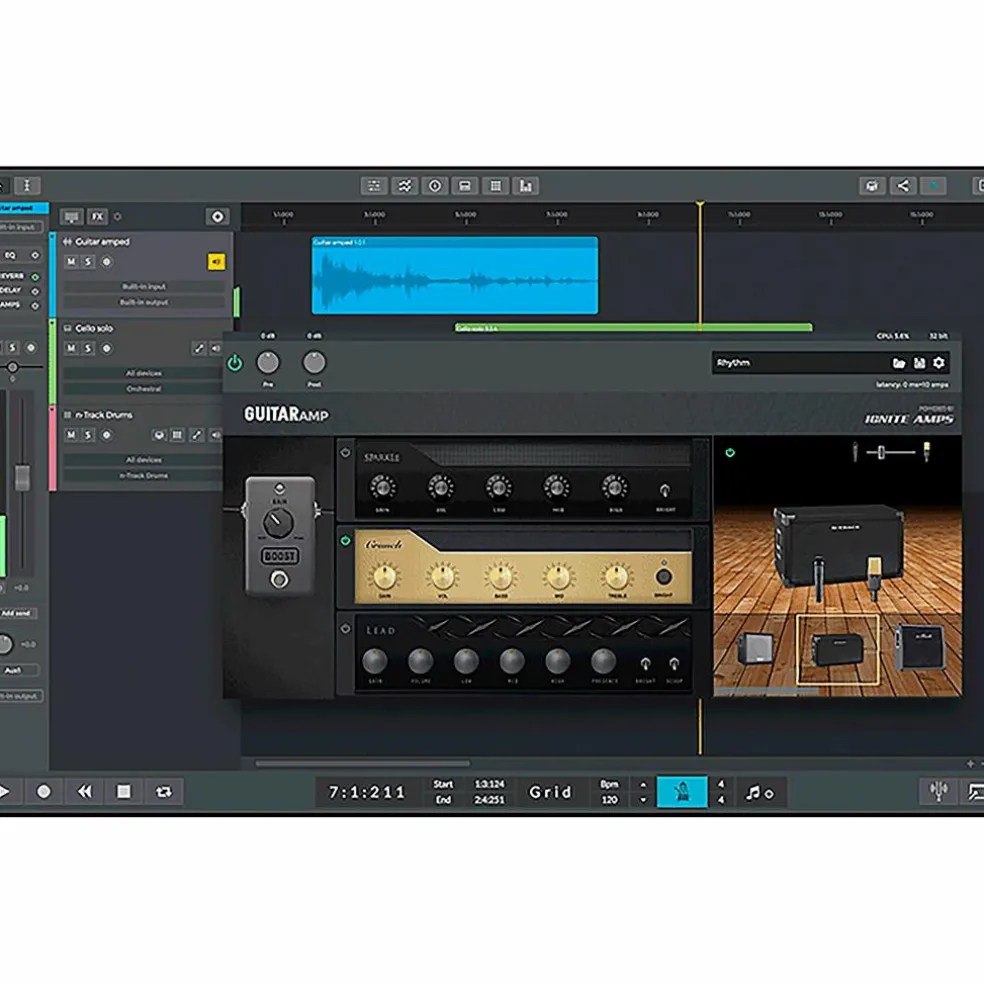
Task: Click the Crunch amp Bright button
Action: pyautogui.click(x=663, y=576)
